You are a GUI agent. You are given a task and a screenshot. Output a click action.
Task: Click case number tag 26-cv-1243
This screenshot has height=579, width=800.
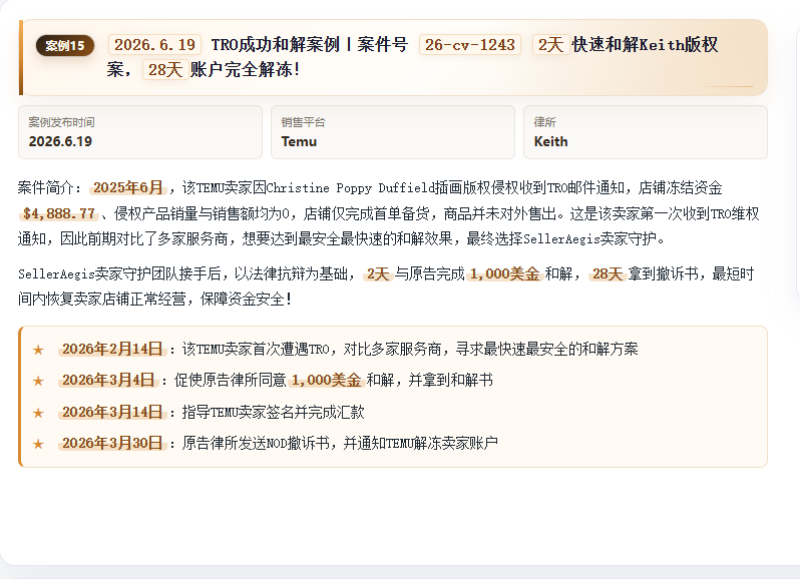pyautogui.click(x=469, y=45)
